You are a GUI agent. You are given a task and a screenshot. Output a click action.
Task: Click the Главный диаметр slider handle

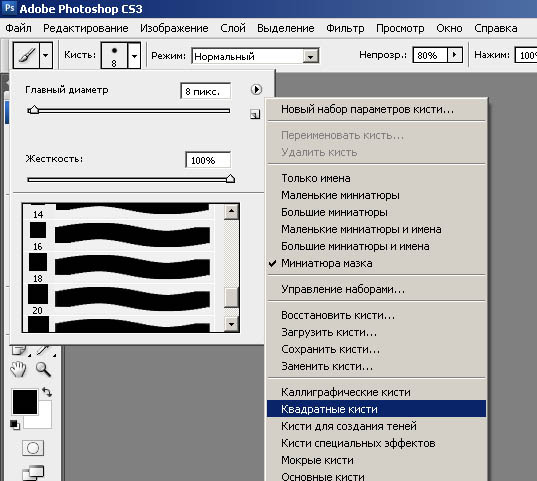pos(34,110)
